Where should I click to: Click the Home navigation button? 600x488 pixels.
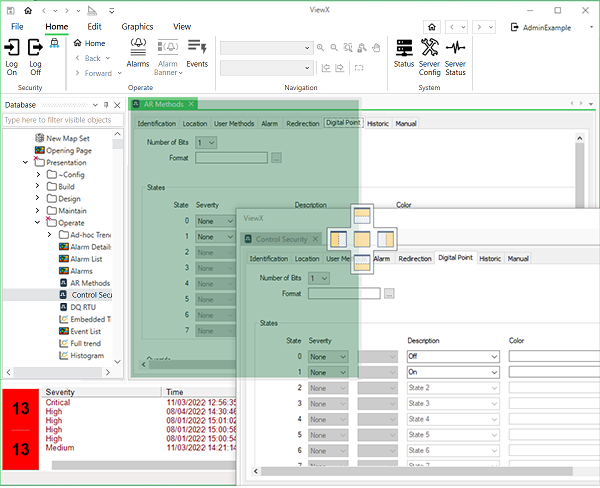(90, 44)
